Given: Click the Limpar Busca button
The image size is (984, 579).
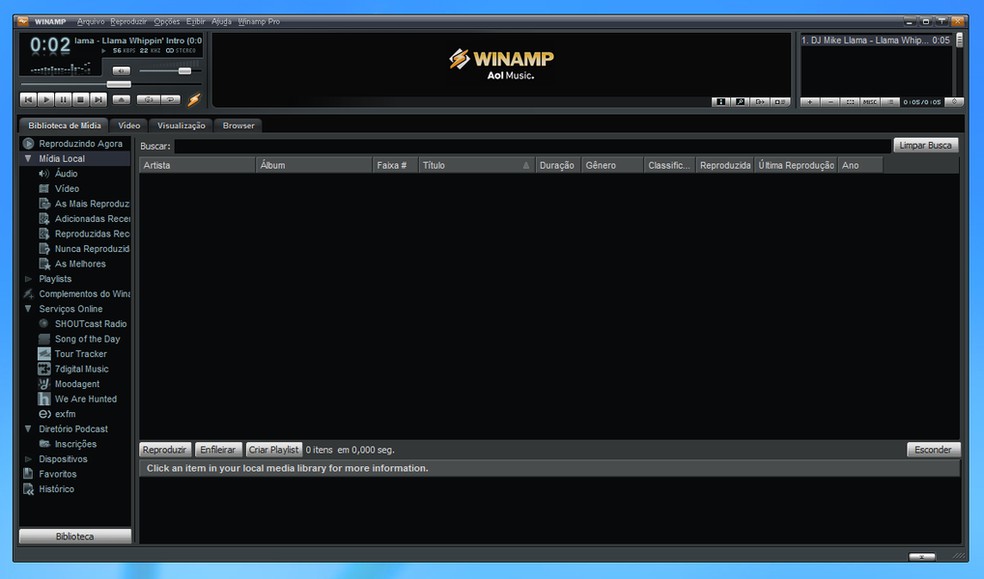Looking at the screenshot, I should pyautogui.click(x=925, y=144).
